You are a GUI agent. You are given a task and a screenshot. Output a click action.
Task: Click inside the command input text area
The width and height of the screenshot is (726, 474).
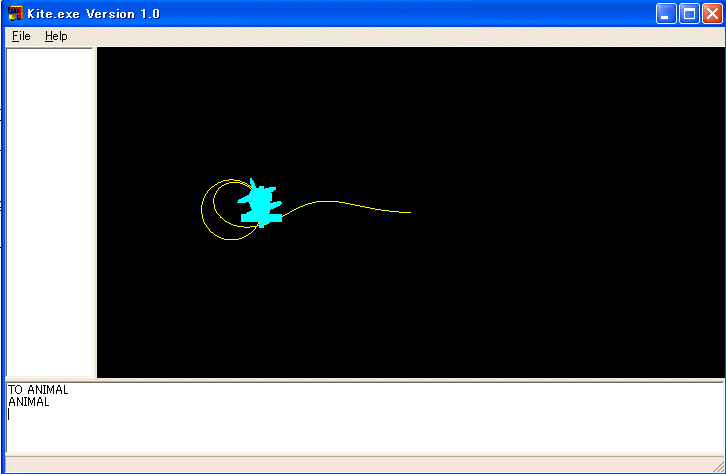tap(365, 417)
